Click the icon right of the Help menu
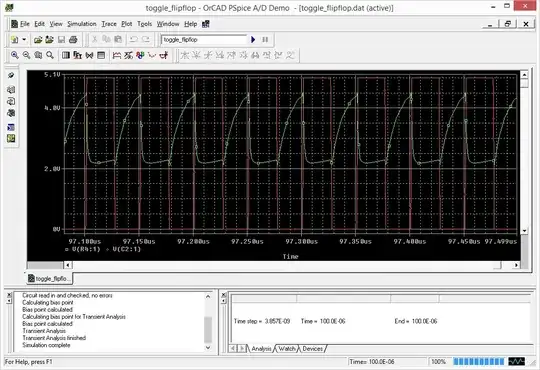The width and height of the screenshot is (540, 370). 206,24
